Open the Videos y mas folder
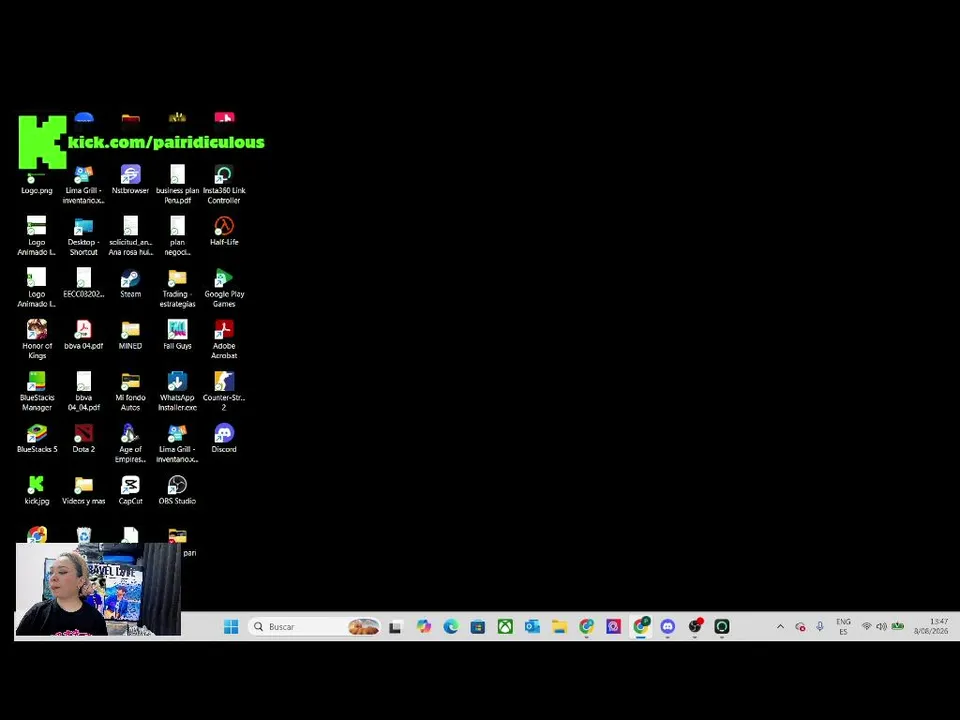The height and width of the screenshot is (720, 960). pyautogui.click(x=83, y=490)
